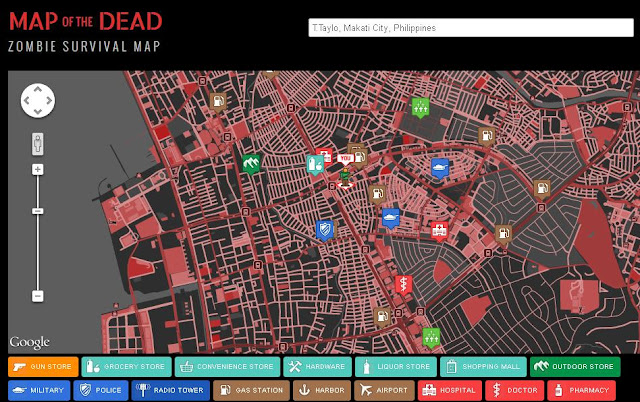
Task: Toggle the Pharmacy legend filter
Action: 581,390
